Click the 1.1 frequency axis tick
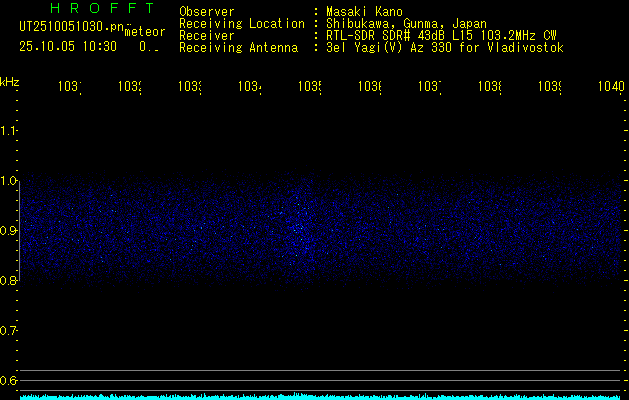 (9, 131)
